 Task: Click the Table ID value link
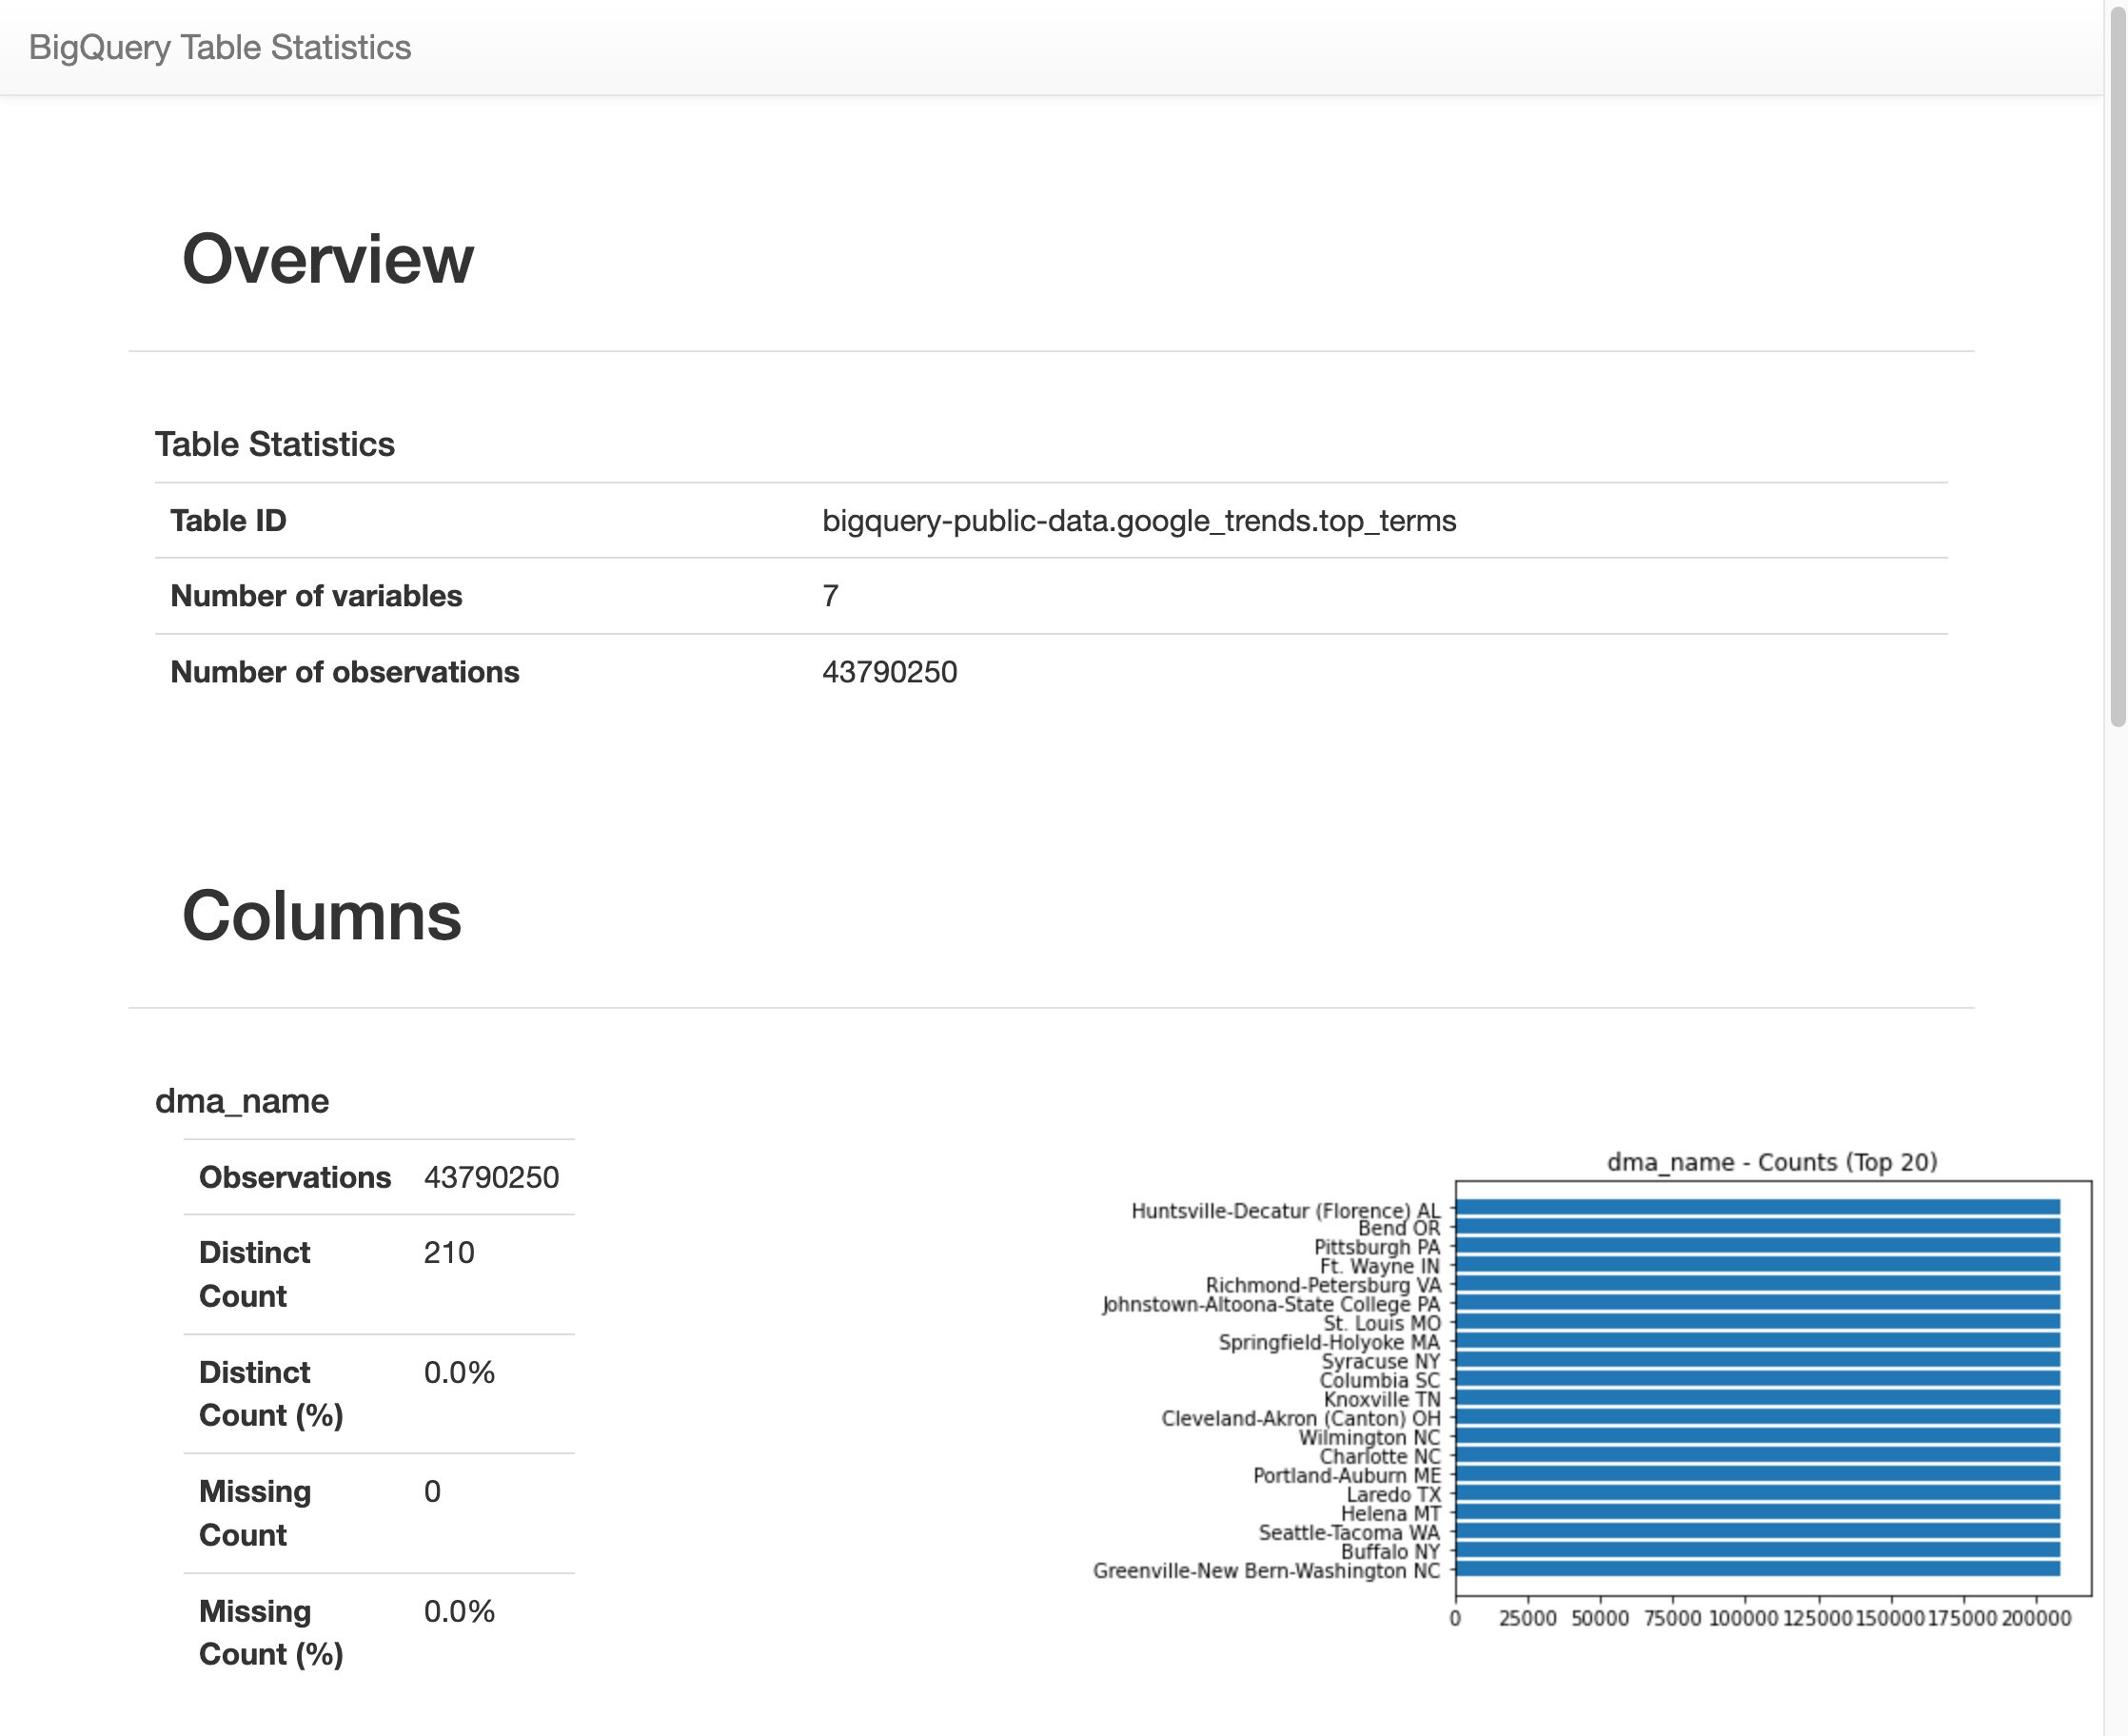1138,520
